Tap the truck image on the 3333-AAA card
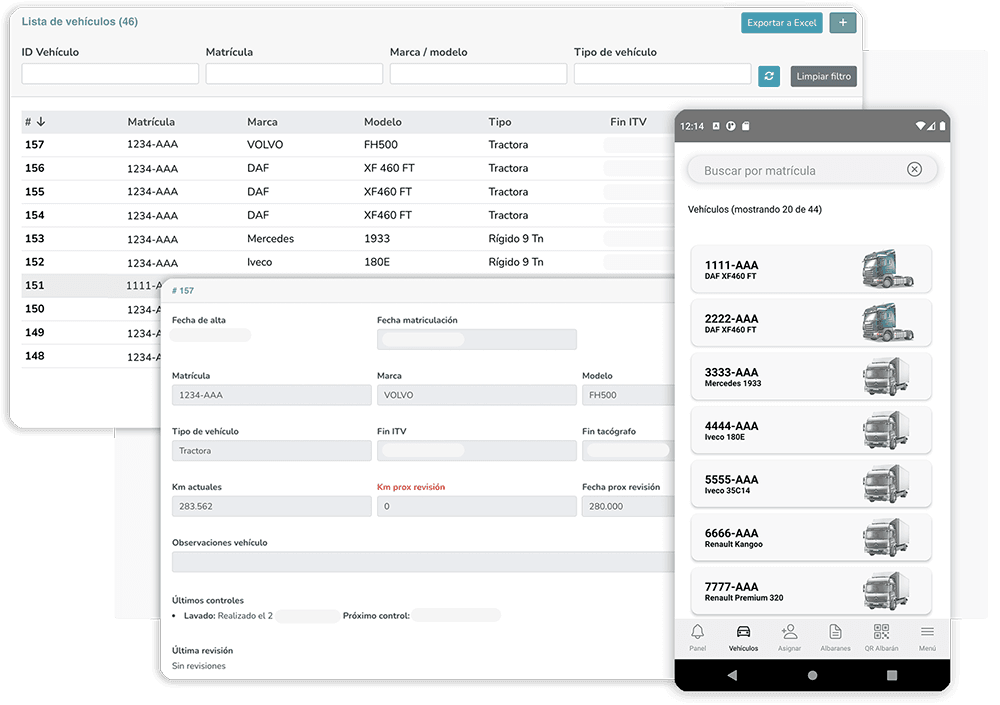This screenshot has width=1000, height=705. 886,376
